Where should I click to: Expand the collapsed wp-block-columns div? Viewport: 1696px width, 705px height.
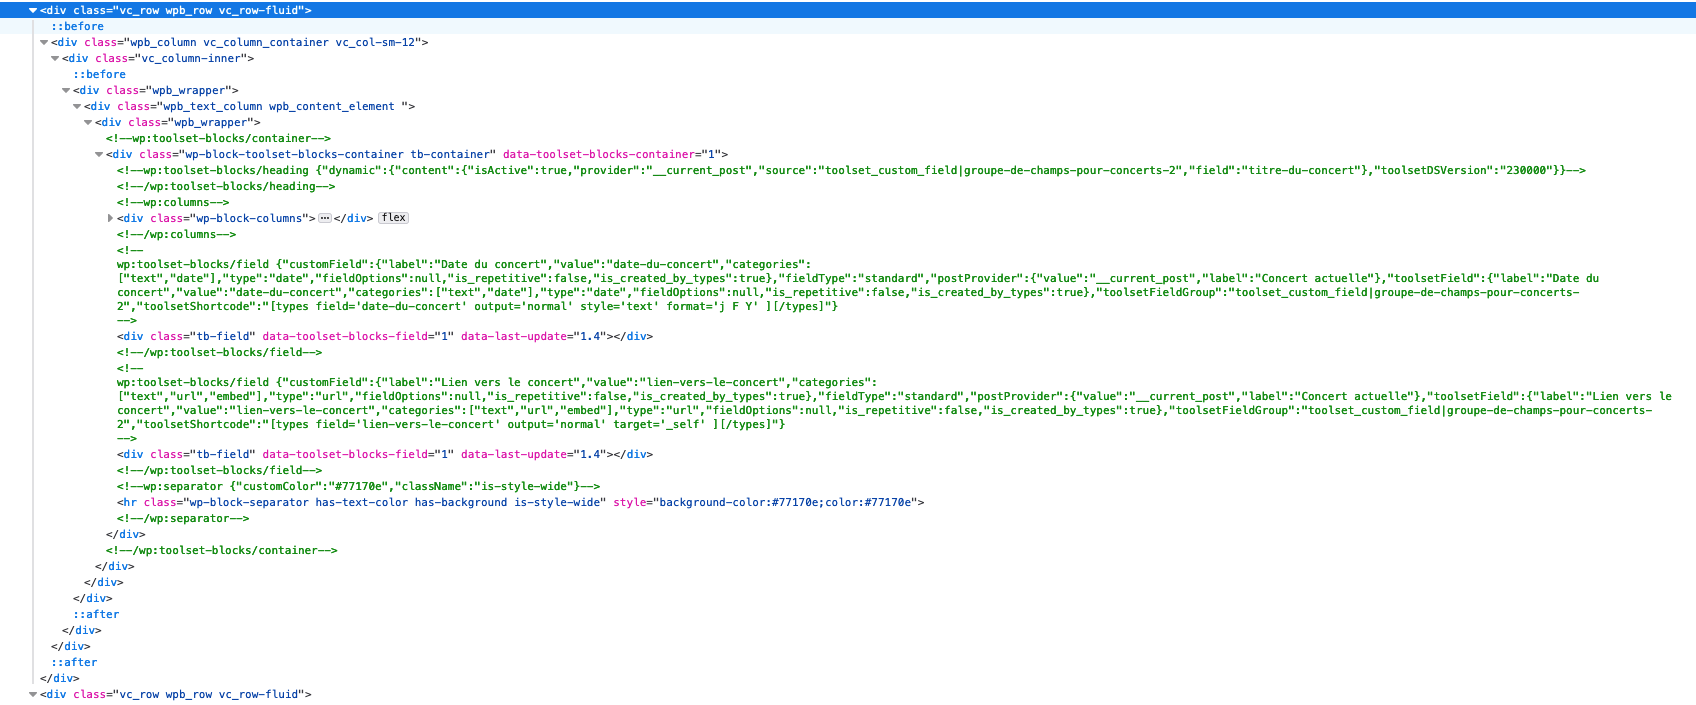(x=110, y=218)
